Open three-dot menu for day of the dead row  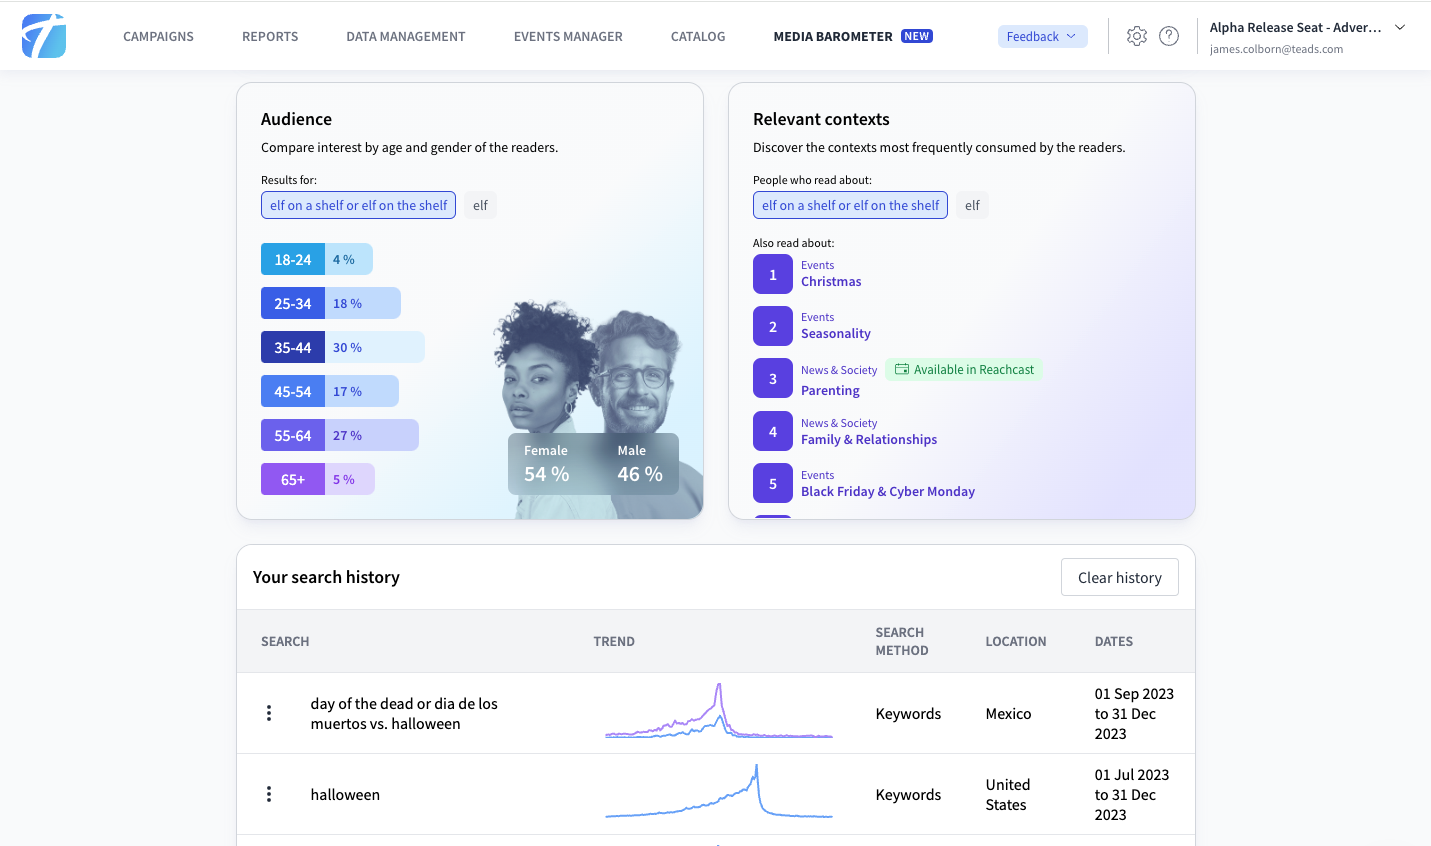[x=269, y=713]
